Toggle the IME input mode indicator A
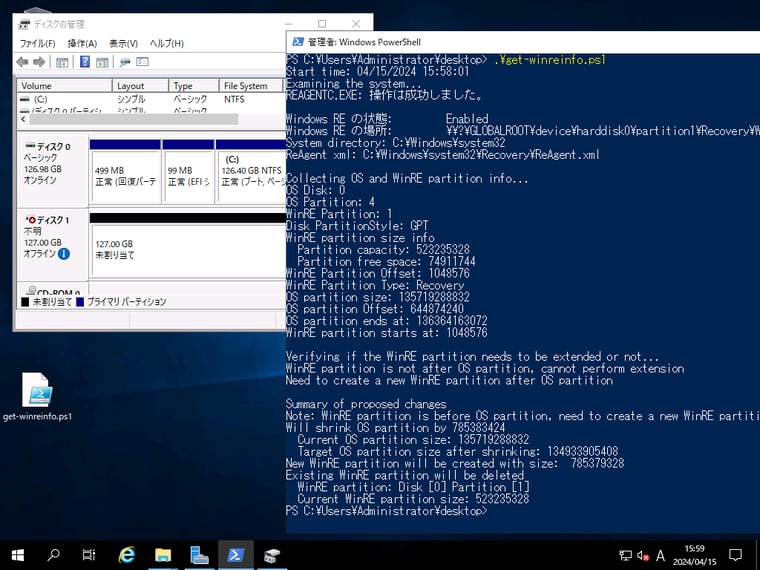The height and width of the screenshot is (570, 760). [x=660, y=555]
